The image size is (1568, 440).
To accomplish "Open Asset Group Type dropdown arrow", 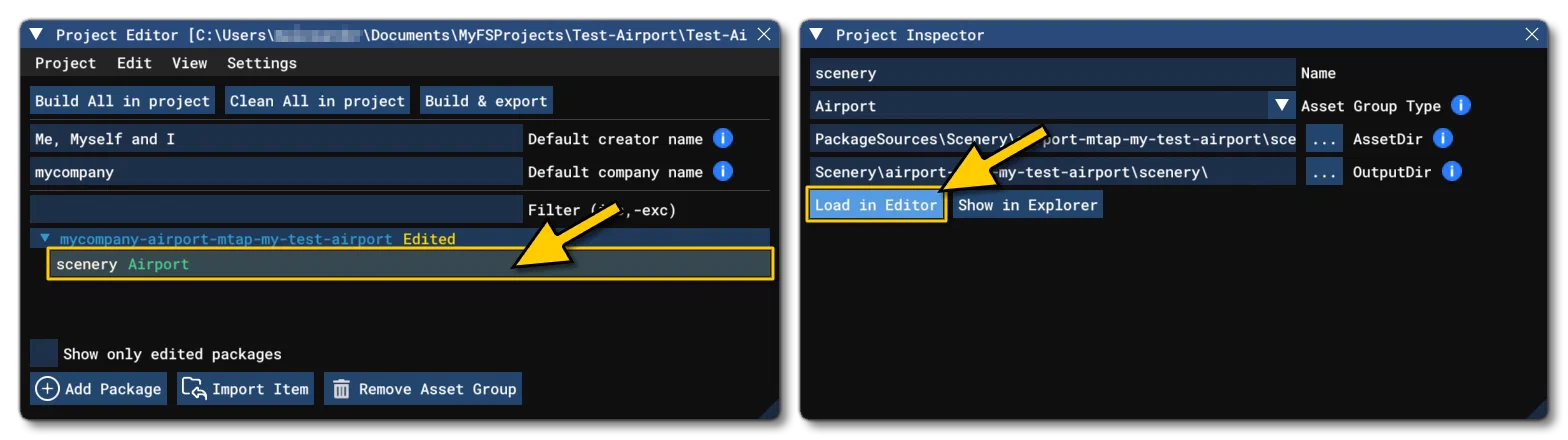I will coord(1281,105).
